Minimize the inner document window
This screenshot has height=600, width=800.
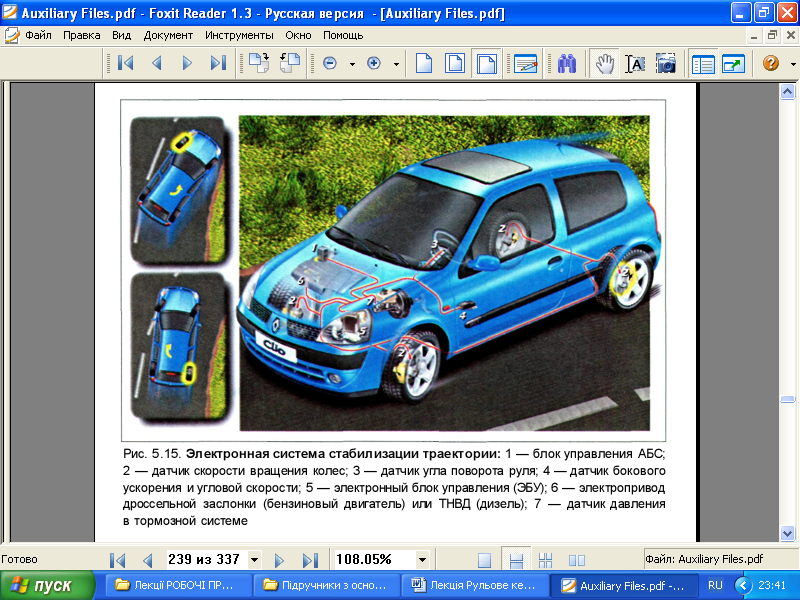tap(754, 35)
